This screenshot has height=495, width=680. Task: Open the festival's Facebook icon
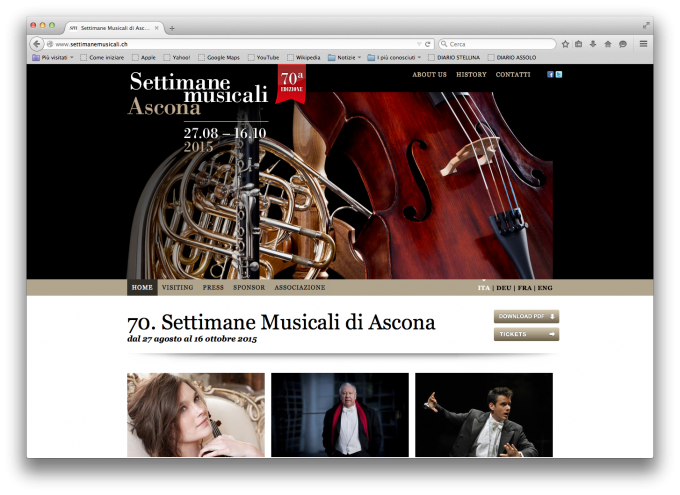point(550,75)
